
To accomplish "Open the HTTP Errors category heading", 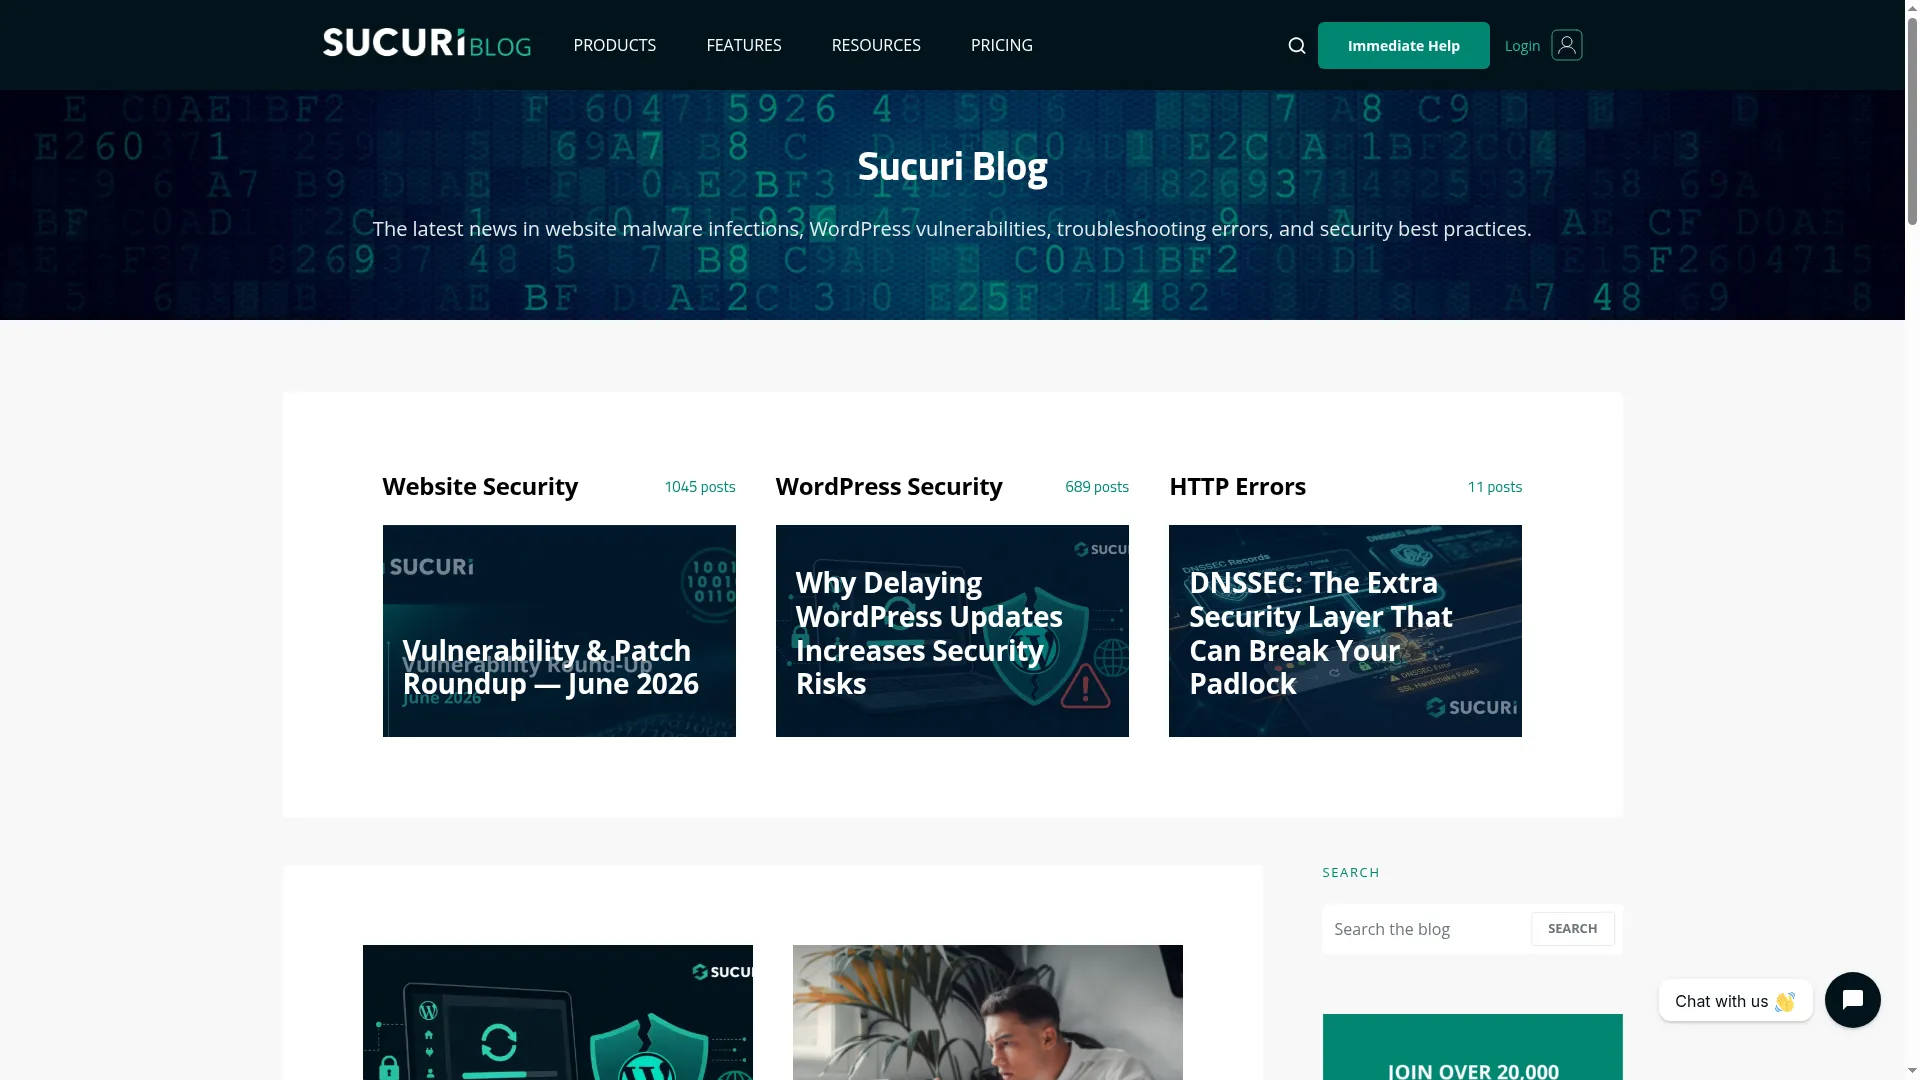I will (1238, 486).
